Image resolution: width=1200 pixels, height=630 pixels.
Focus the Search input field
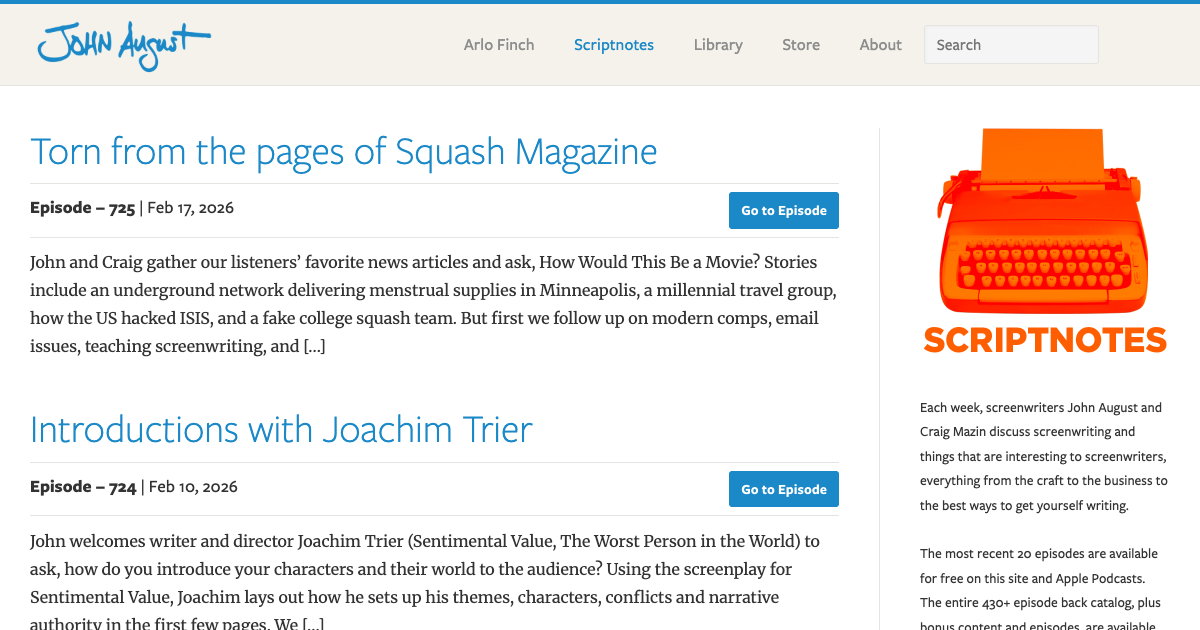click(1011, 45)
